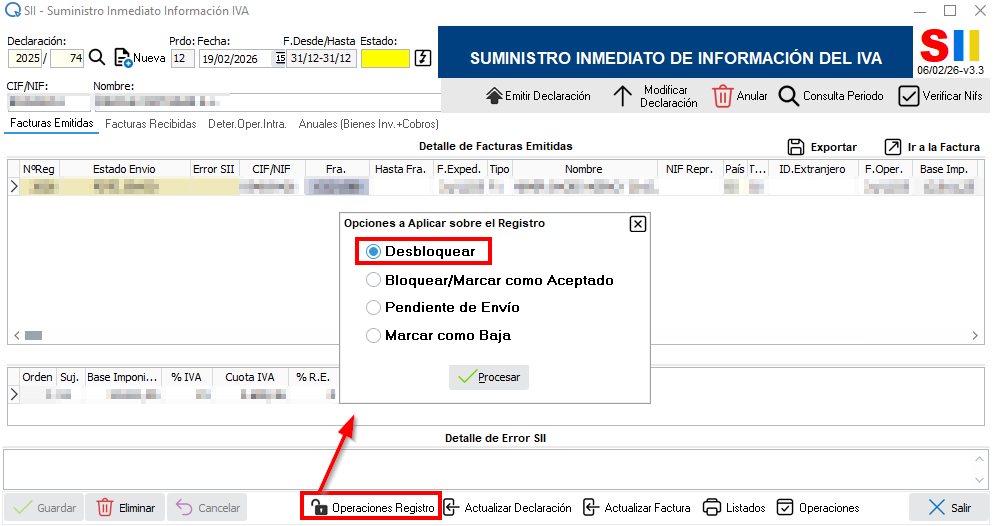Click the Base Imponi... column header

tap(122, 377)
